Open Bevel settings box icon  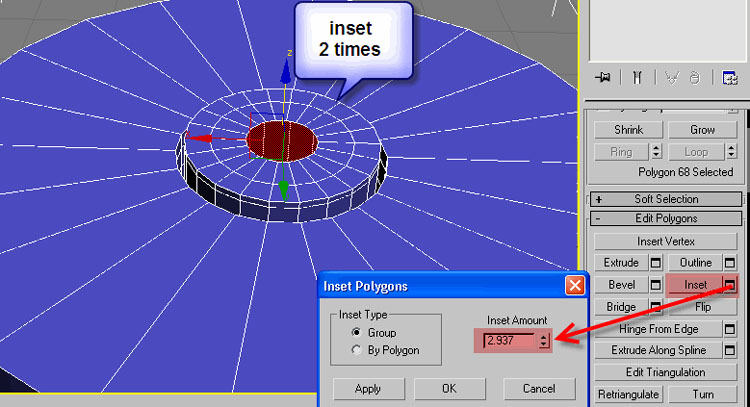pyautogui.click(x=656, y=285)
